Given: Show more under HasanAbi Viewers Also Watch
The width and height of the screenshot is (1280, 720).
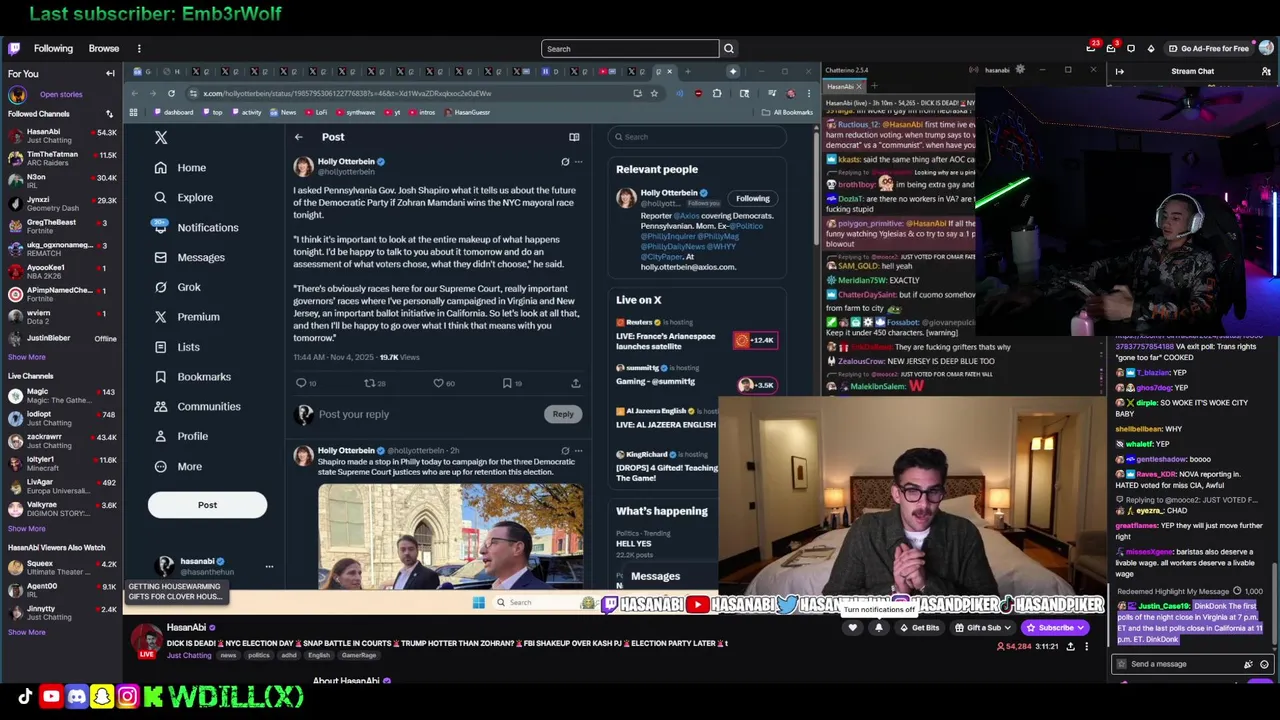Looking at the screenshot, I should 26,632.
